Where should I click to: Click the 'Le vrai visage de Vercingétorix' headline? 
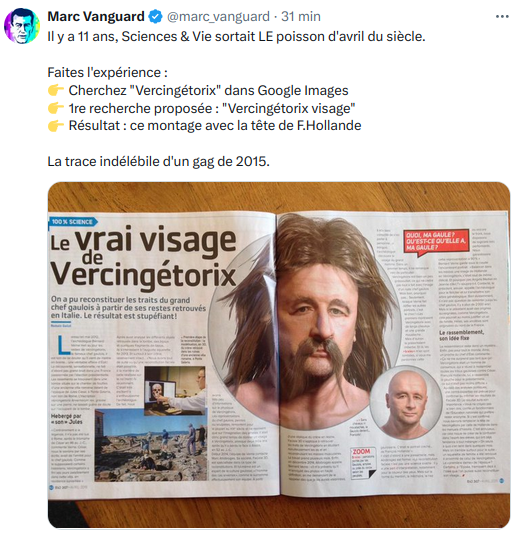pos(143,259)
